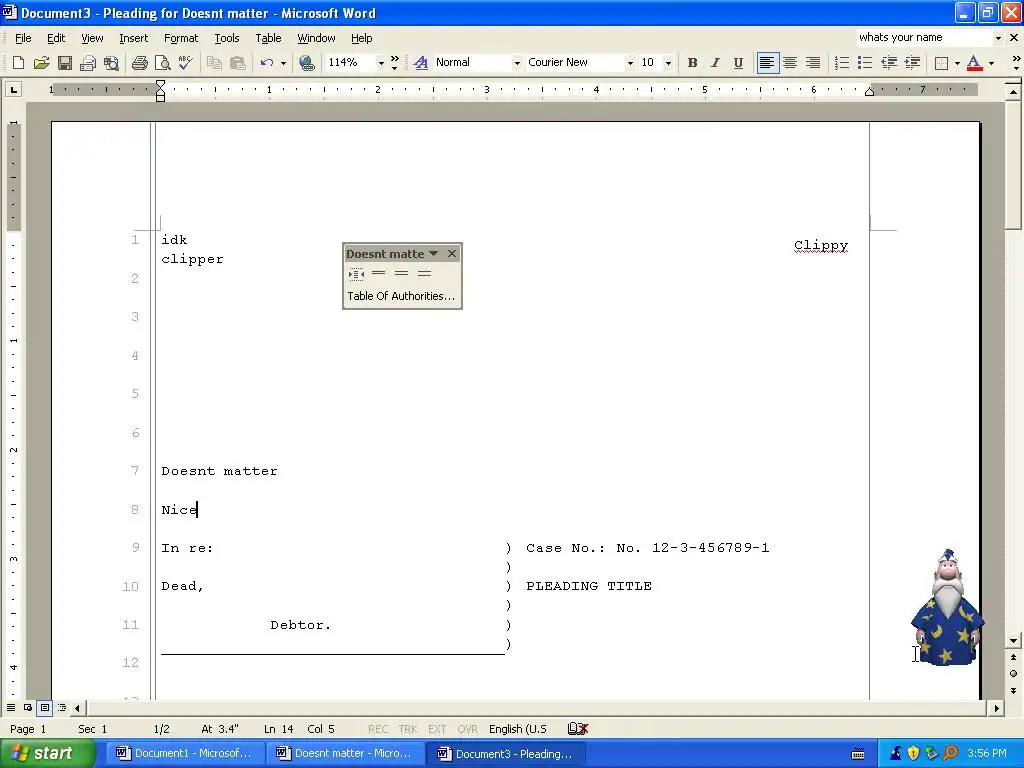Click first icon on Doesnt matter floating toolbar

point(356,274)
